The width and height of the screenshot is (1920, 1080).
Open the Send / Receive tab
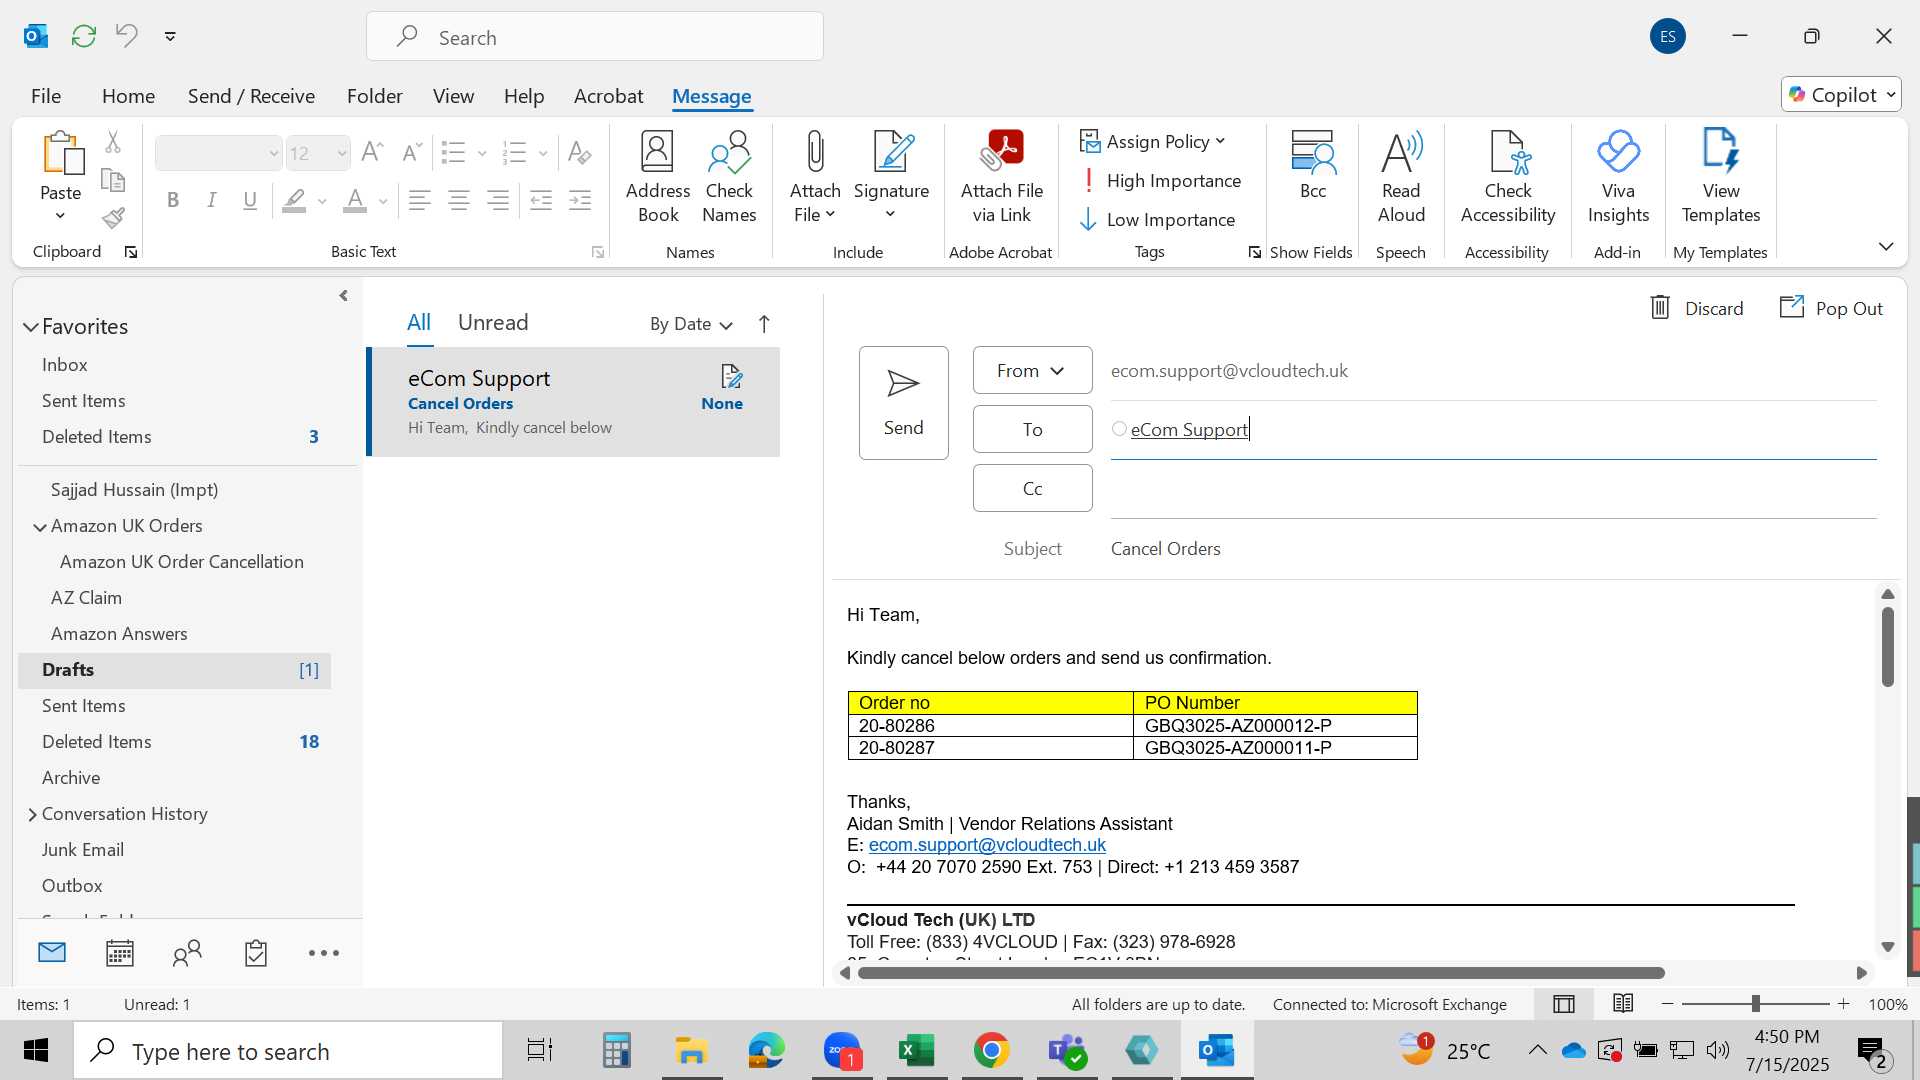coord(251,96)
